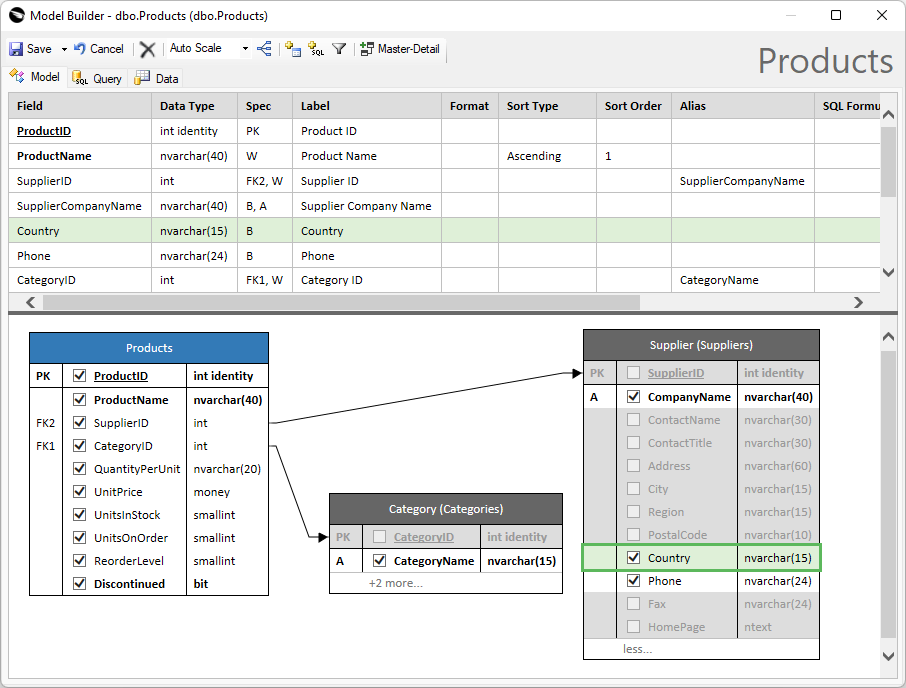Select the SupplierCompanyName row in grid
Image resolution: width=906 pixels, height=688 pixels.
click(x=79, y=206)
